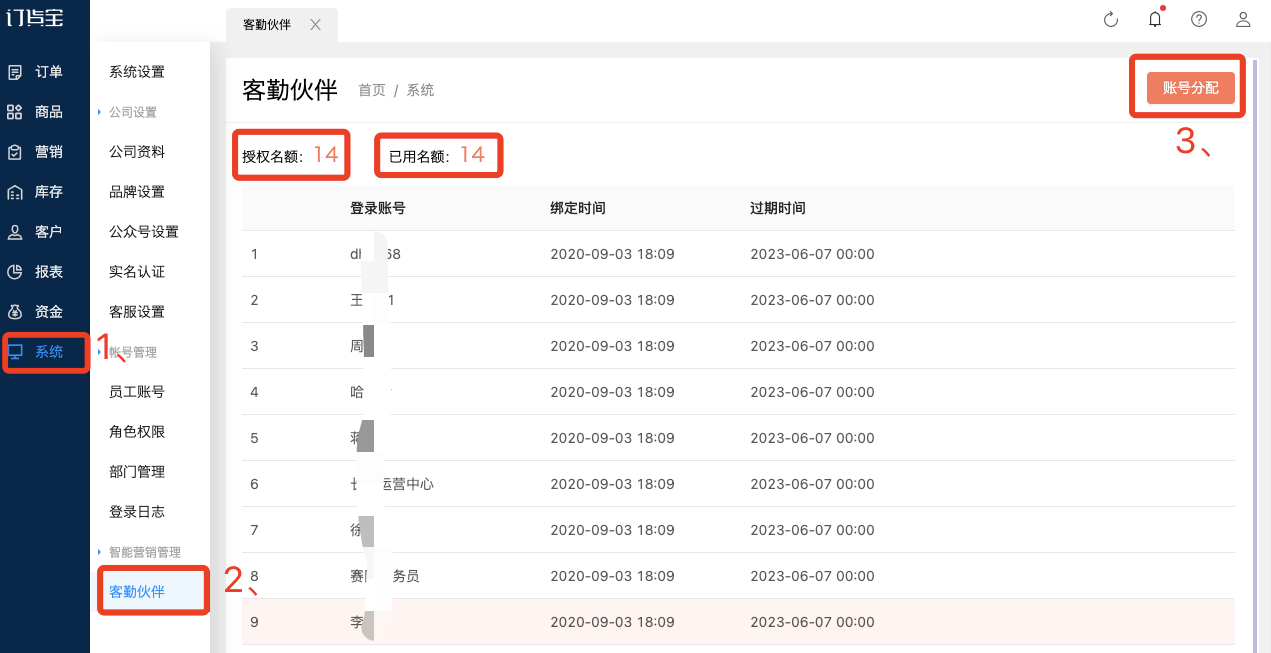Click the 商品 products grid icon

coord(15,112)
